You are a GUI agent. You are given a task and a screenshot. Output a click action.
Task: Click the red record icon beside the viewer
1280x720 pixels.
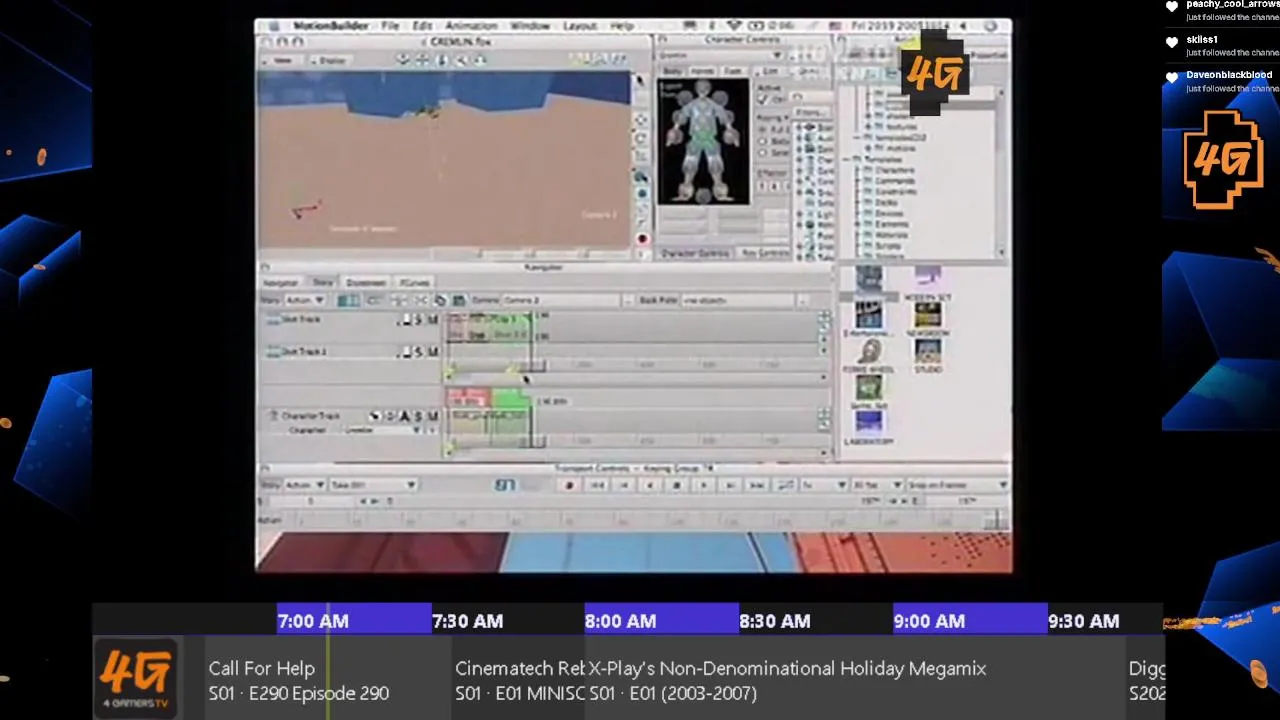tap(641, 238)
